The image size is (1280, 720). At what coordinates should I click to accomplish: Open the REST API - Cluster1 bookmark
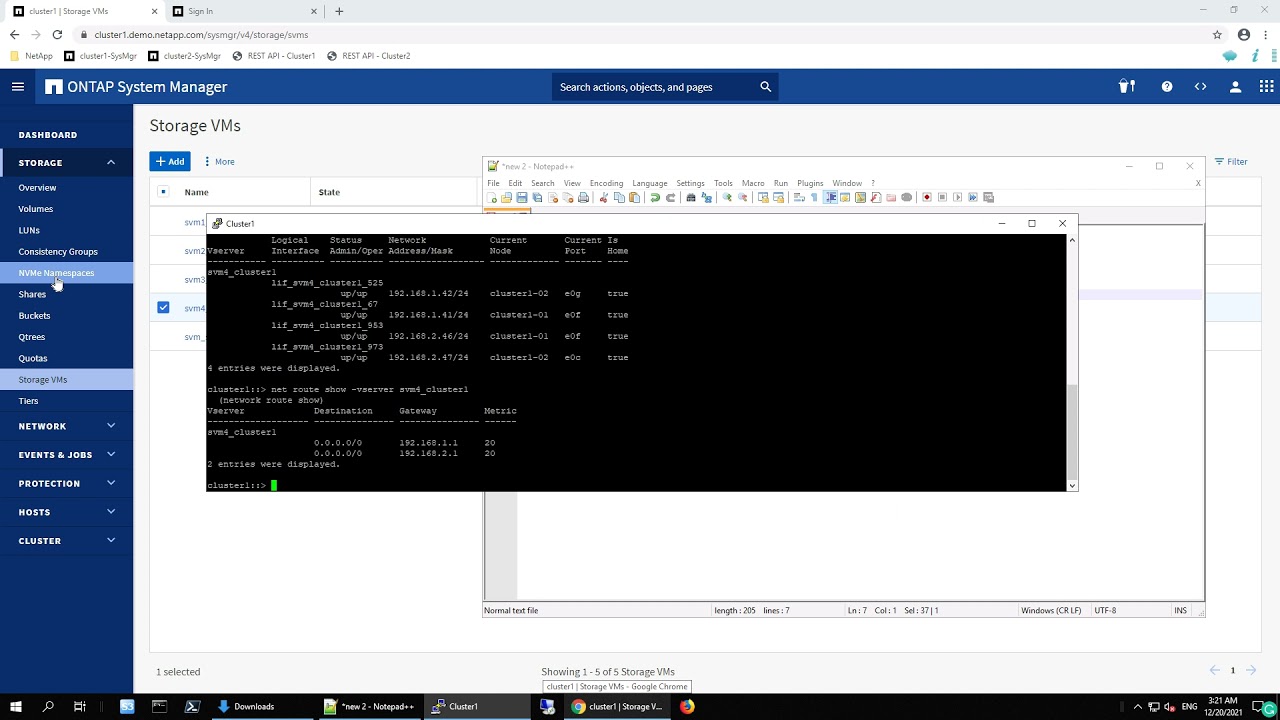click(x=275, y=56)
